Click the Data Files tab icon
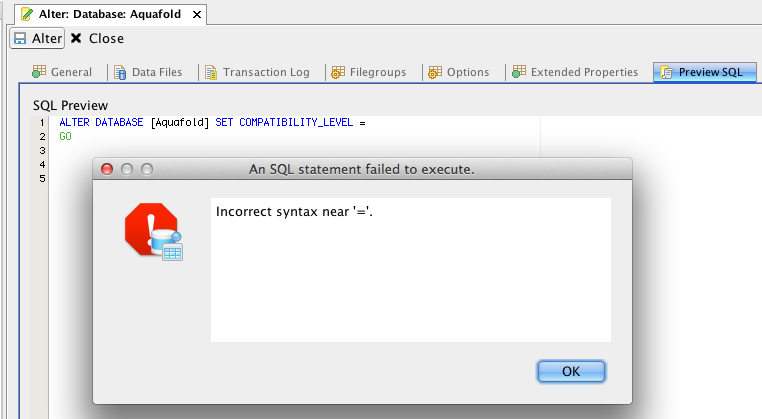Image resolution: width=762 pixels, height=419 pixels. point(120,72)
